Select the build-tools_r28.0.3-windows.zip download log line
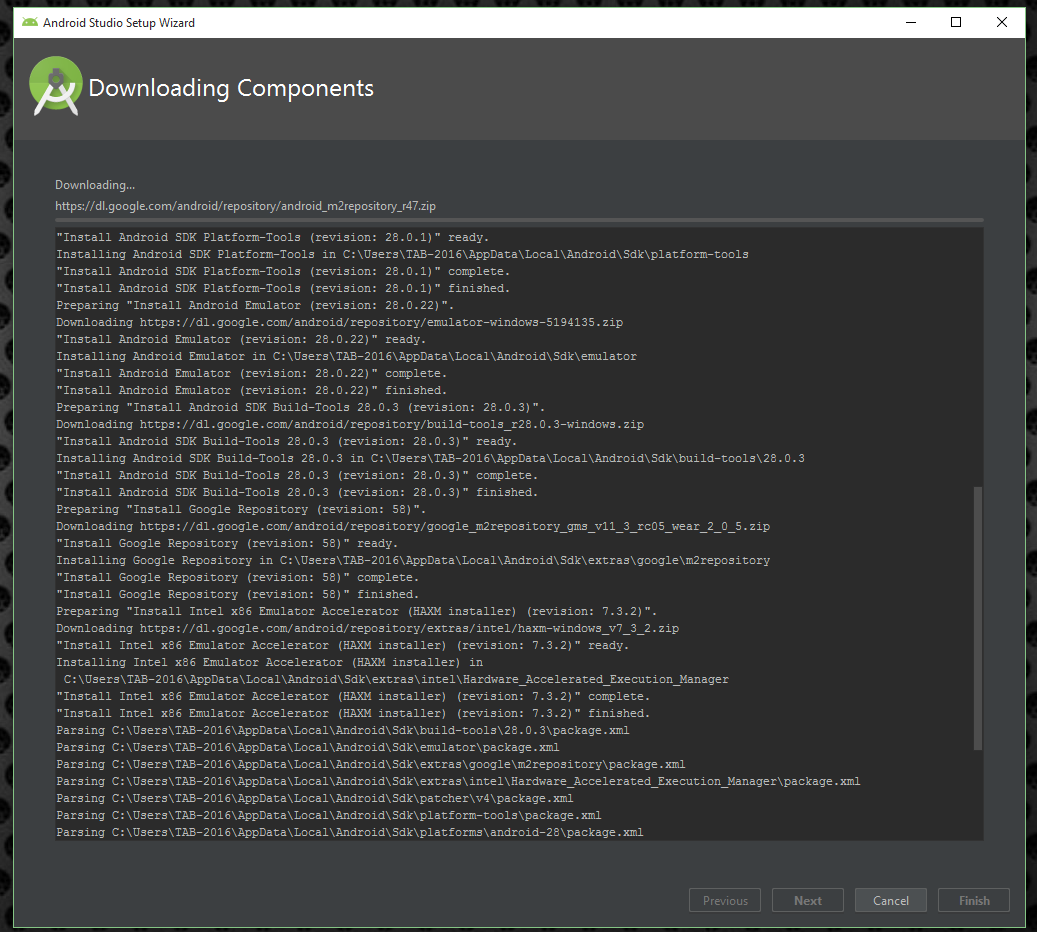Screen dimensions: 1037x932 click(350, 424)
